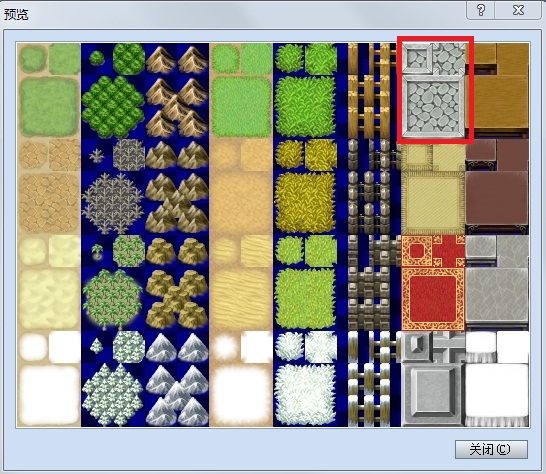The width and height of the screenshot is (546, 474).
Task: Click the 关闭(C) close button
Action: (491, 449)
